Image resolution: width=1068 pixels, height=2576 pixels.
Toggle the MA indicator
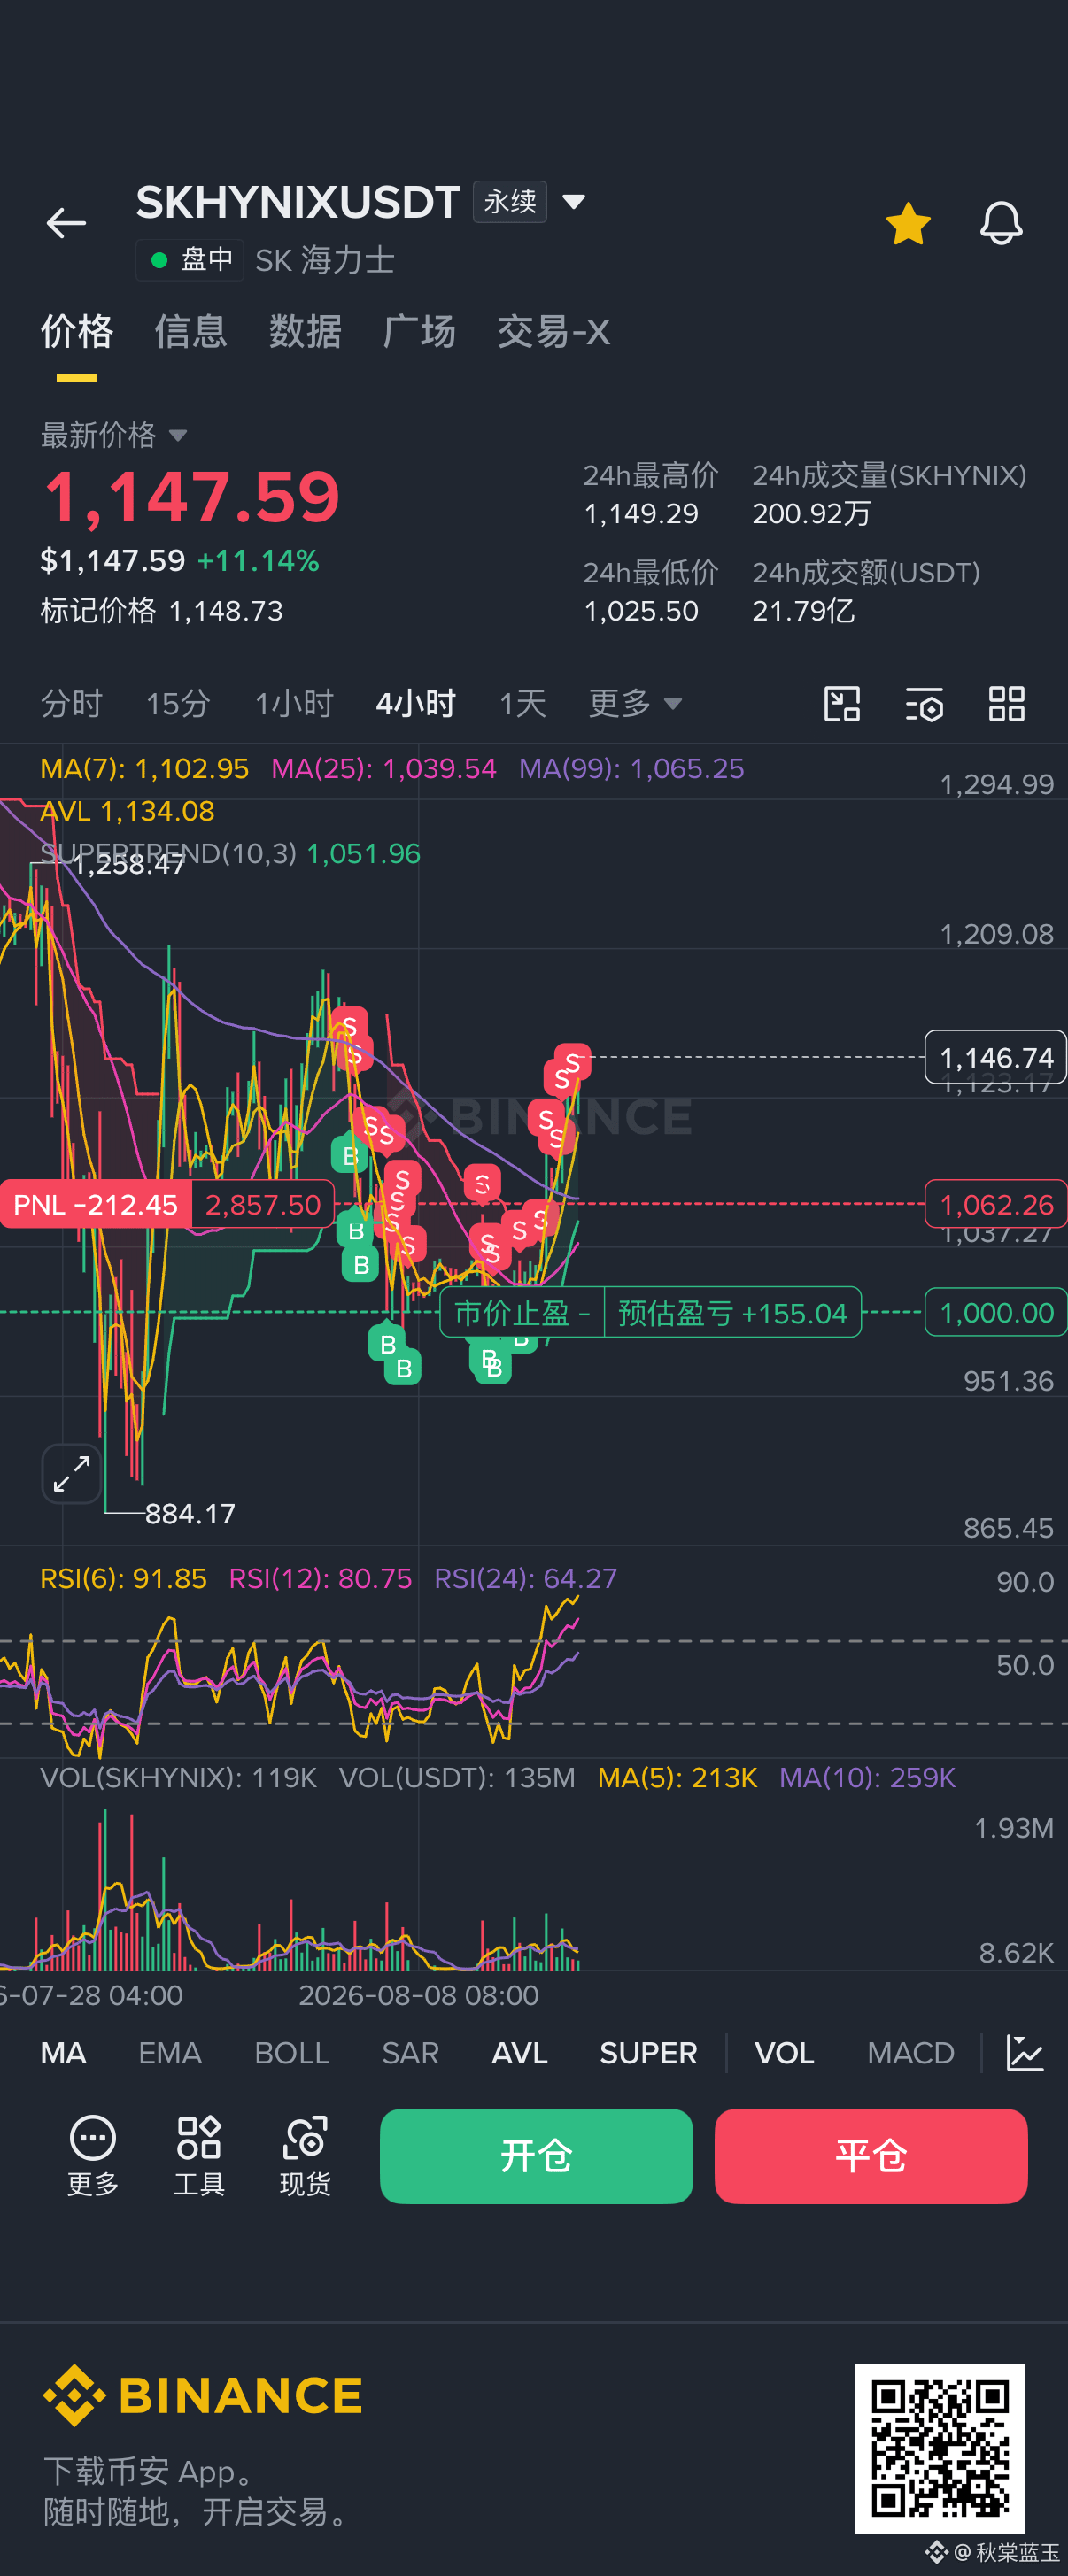tap(63, 2053)
